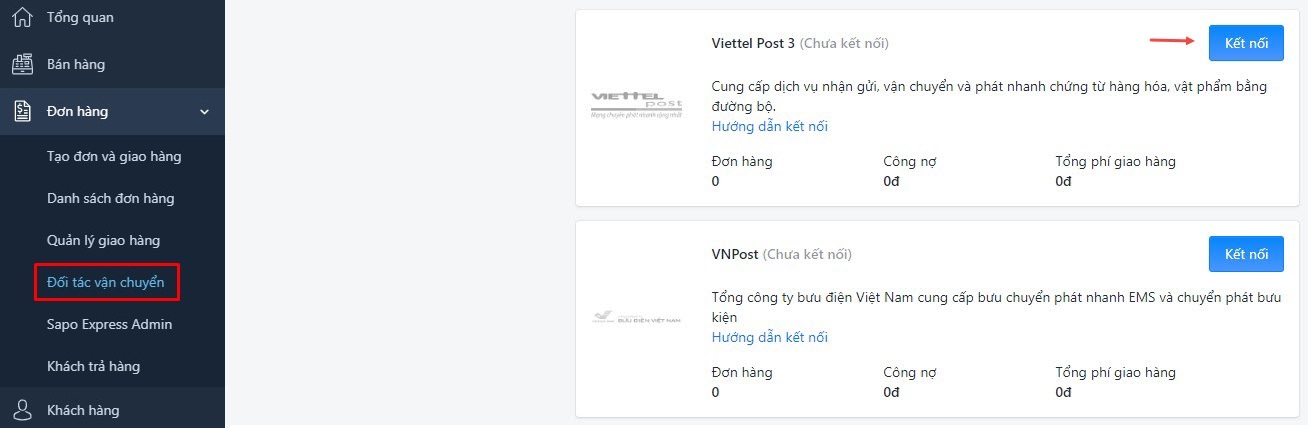Select Quản lý giao hàng
1308x428 pixels.
103,241
